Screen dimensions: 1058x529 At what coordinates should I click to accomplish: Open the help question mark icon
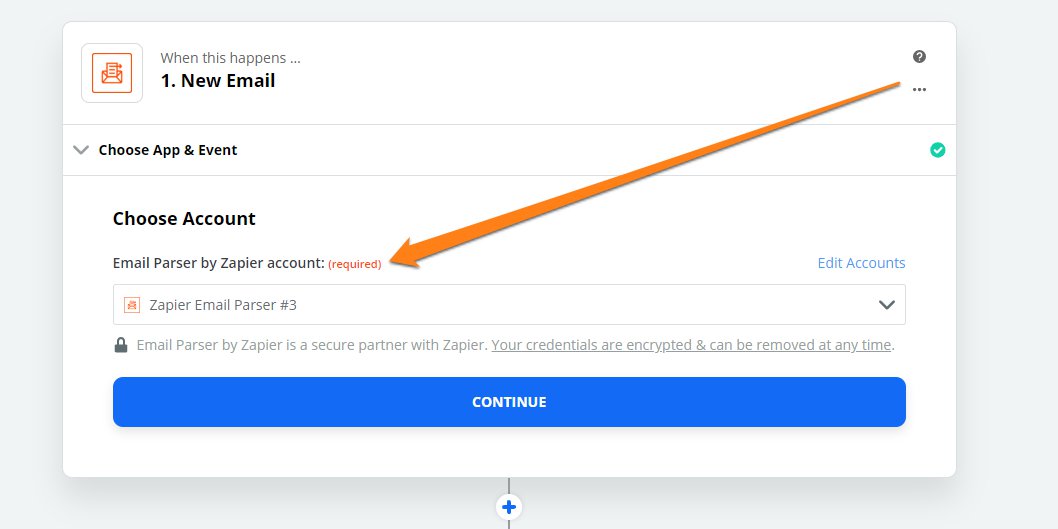click(919, 57)
